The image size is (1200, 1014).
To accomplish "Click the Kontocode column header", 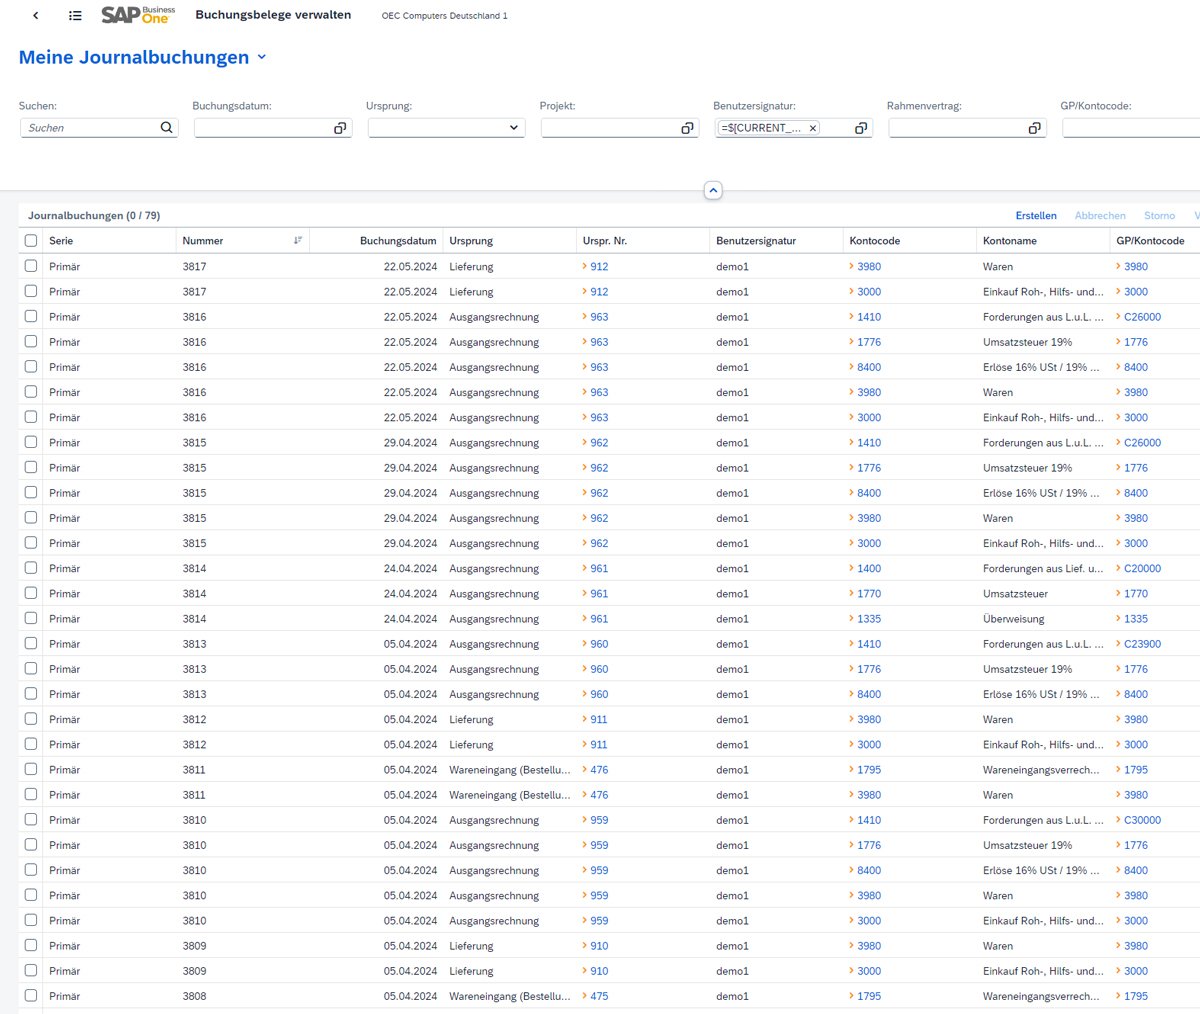I will pos(875,241).
